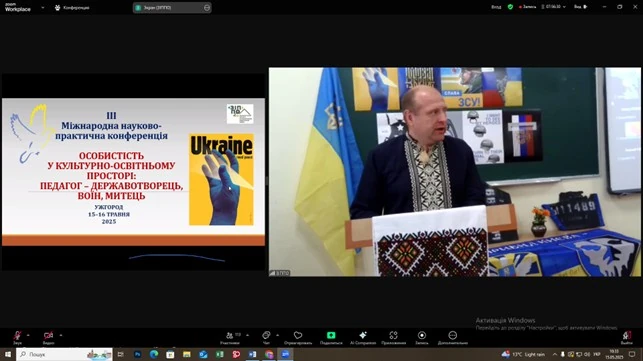Click the Ukraine poster on the slide

221,179
